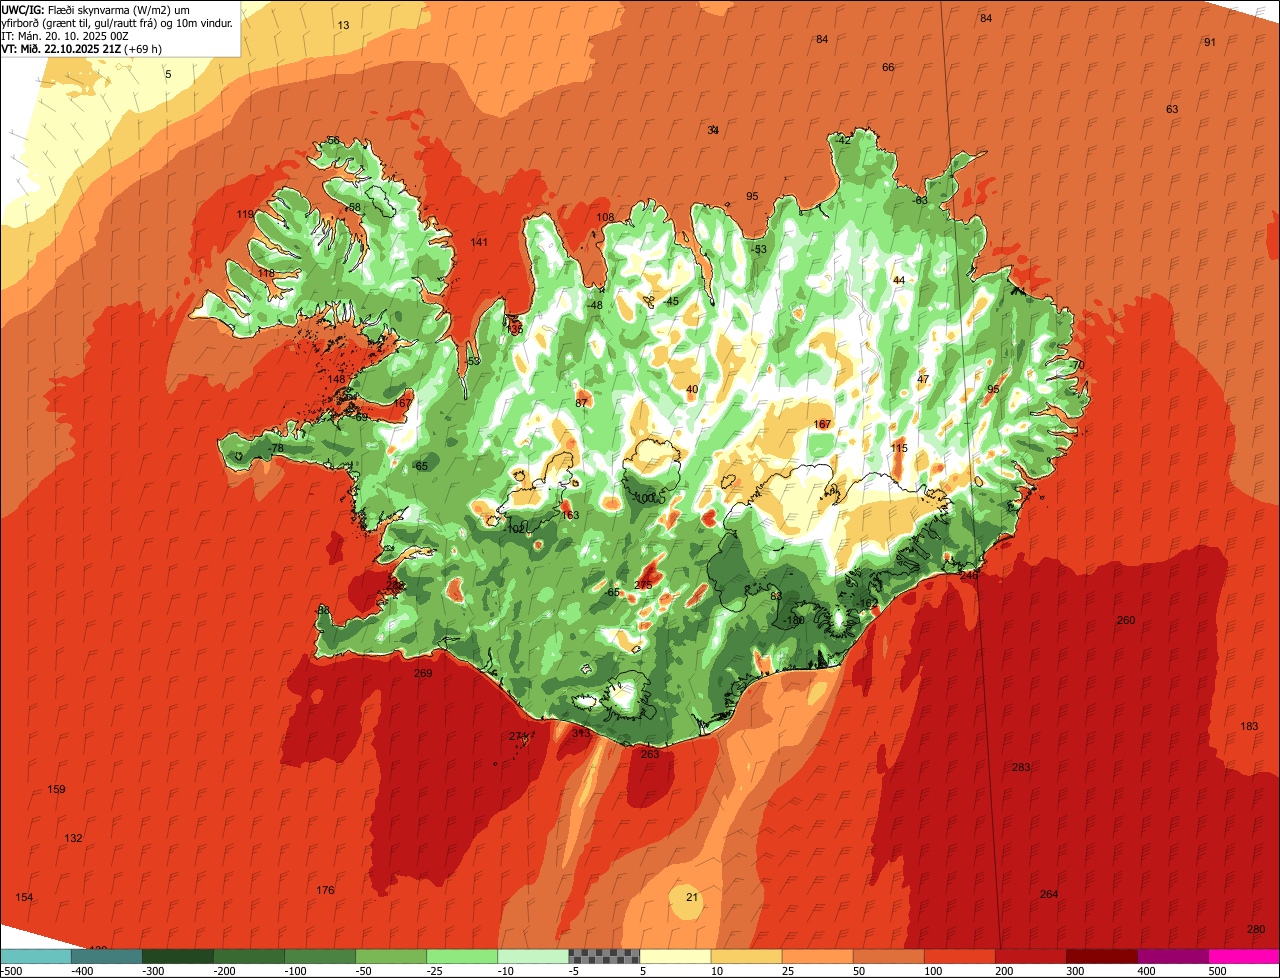Click the map value '246' on the southeast coast
The height and width of the screenshot is (978, 1280).
[969, 575]
